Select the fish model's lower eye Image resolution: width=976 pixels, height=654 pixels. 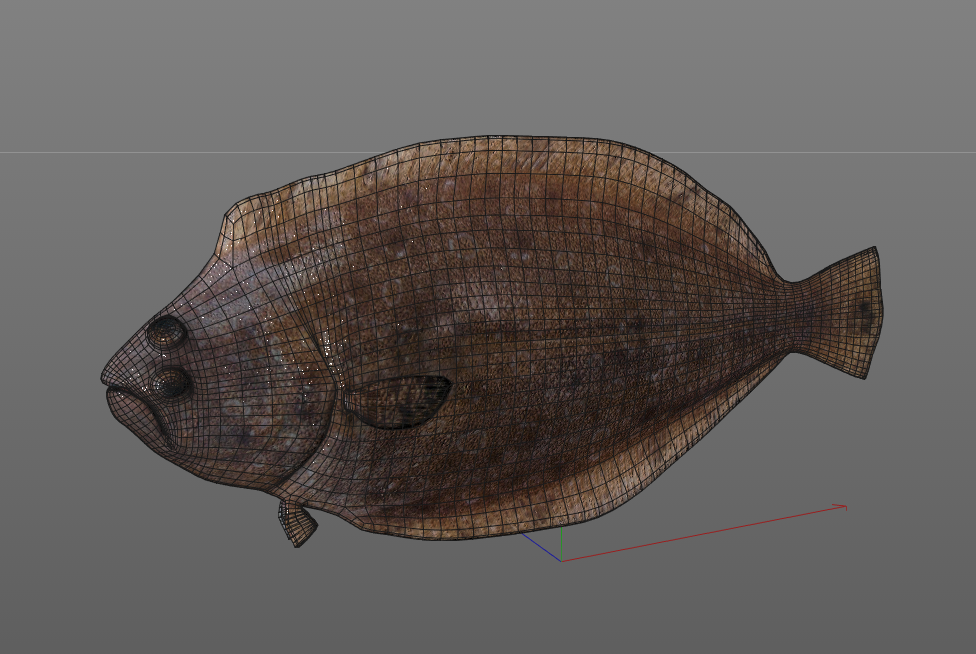coord(169,383)
